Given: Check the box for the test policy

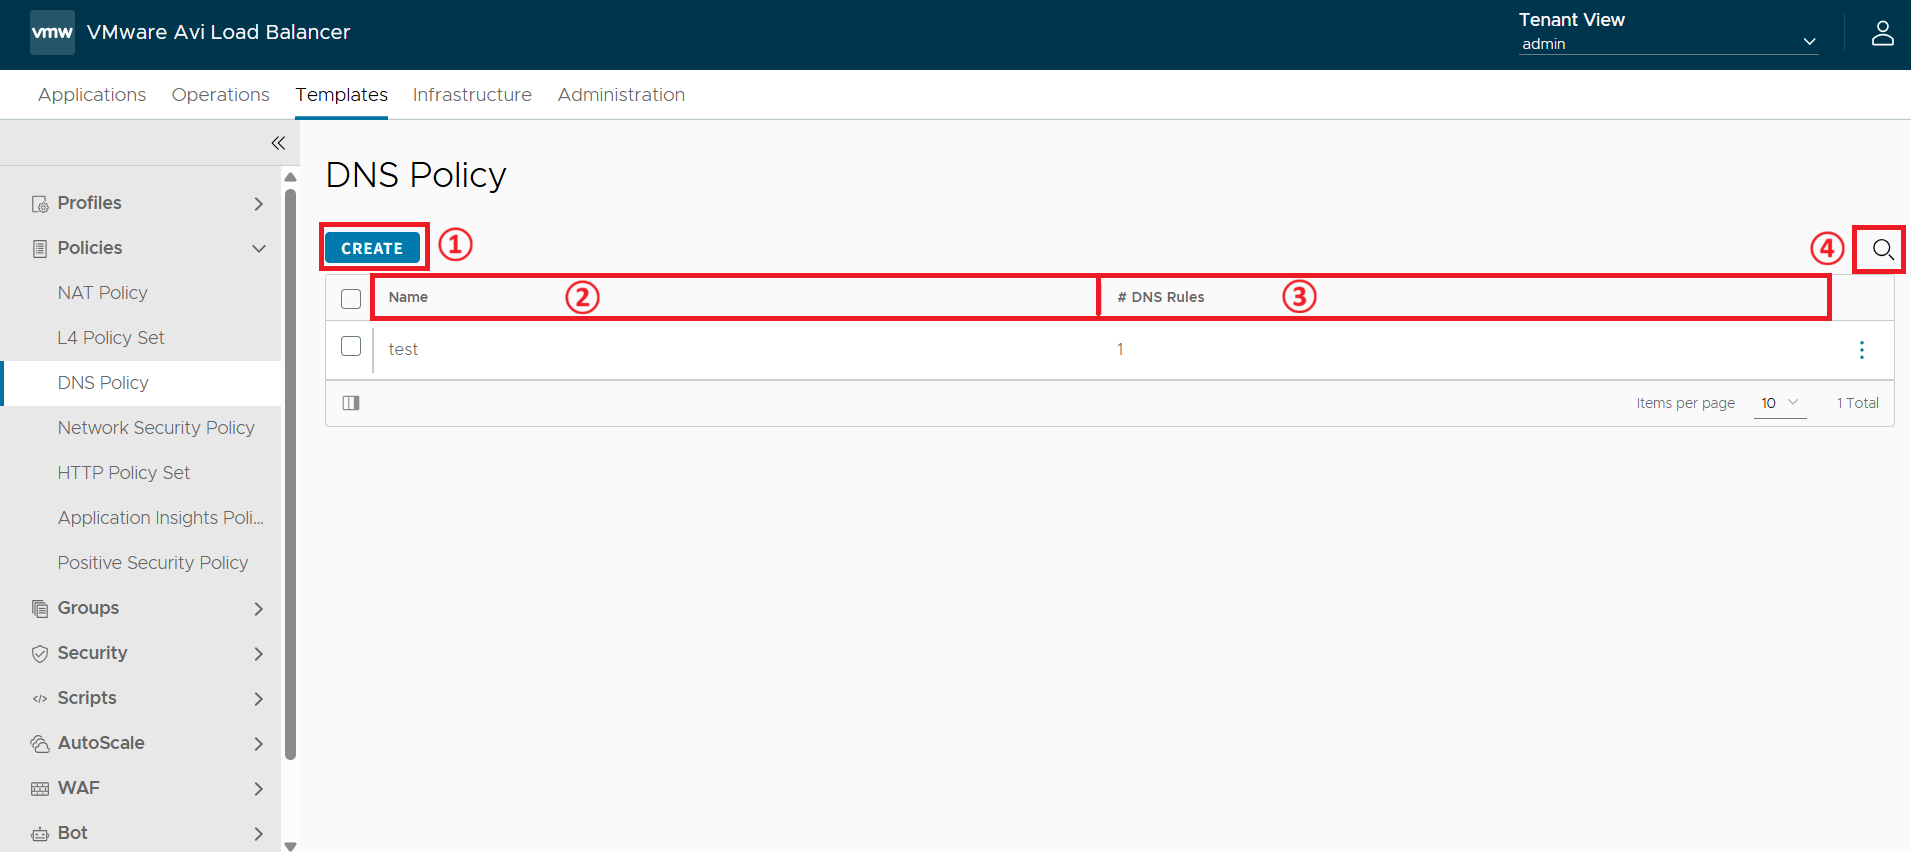Looking at the screenshot, I should [x=351, y=346].
